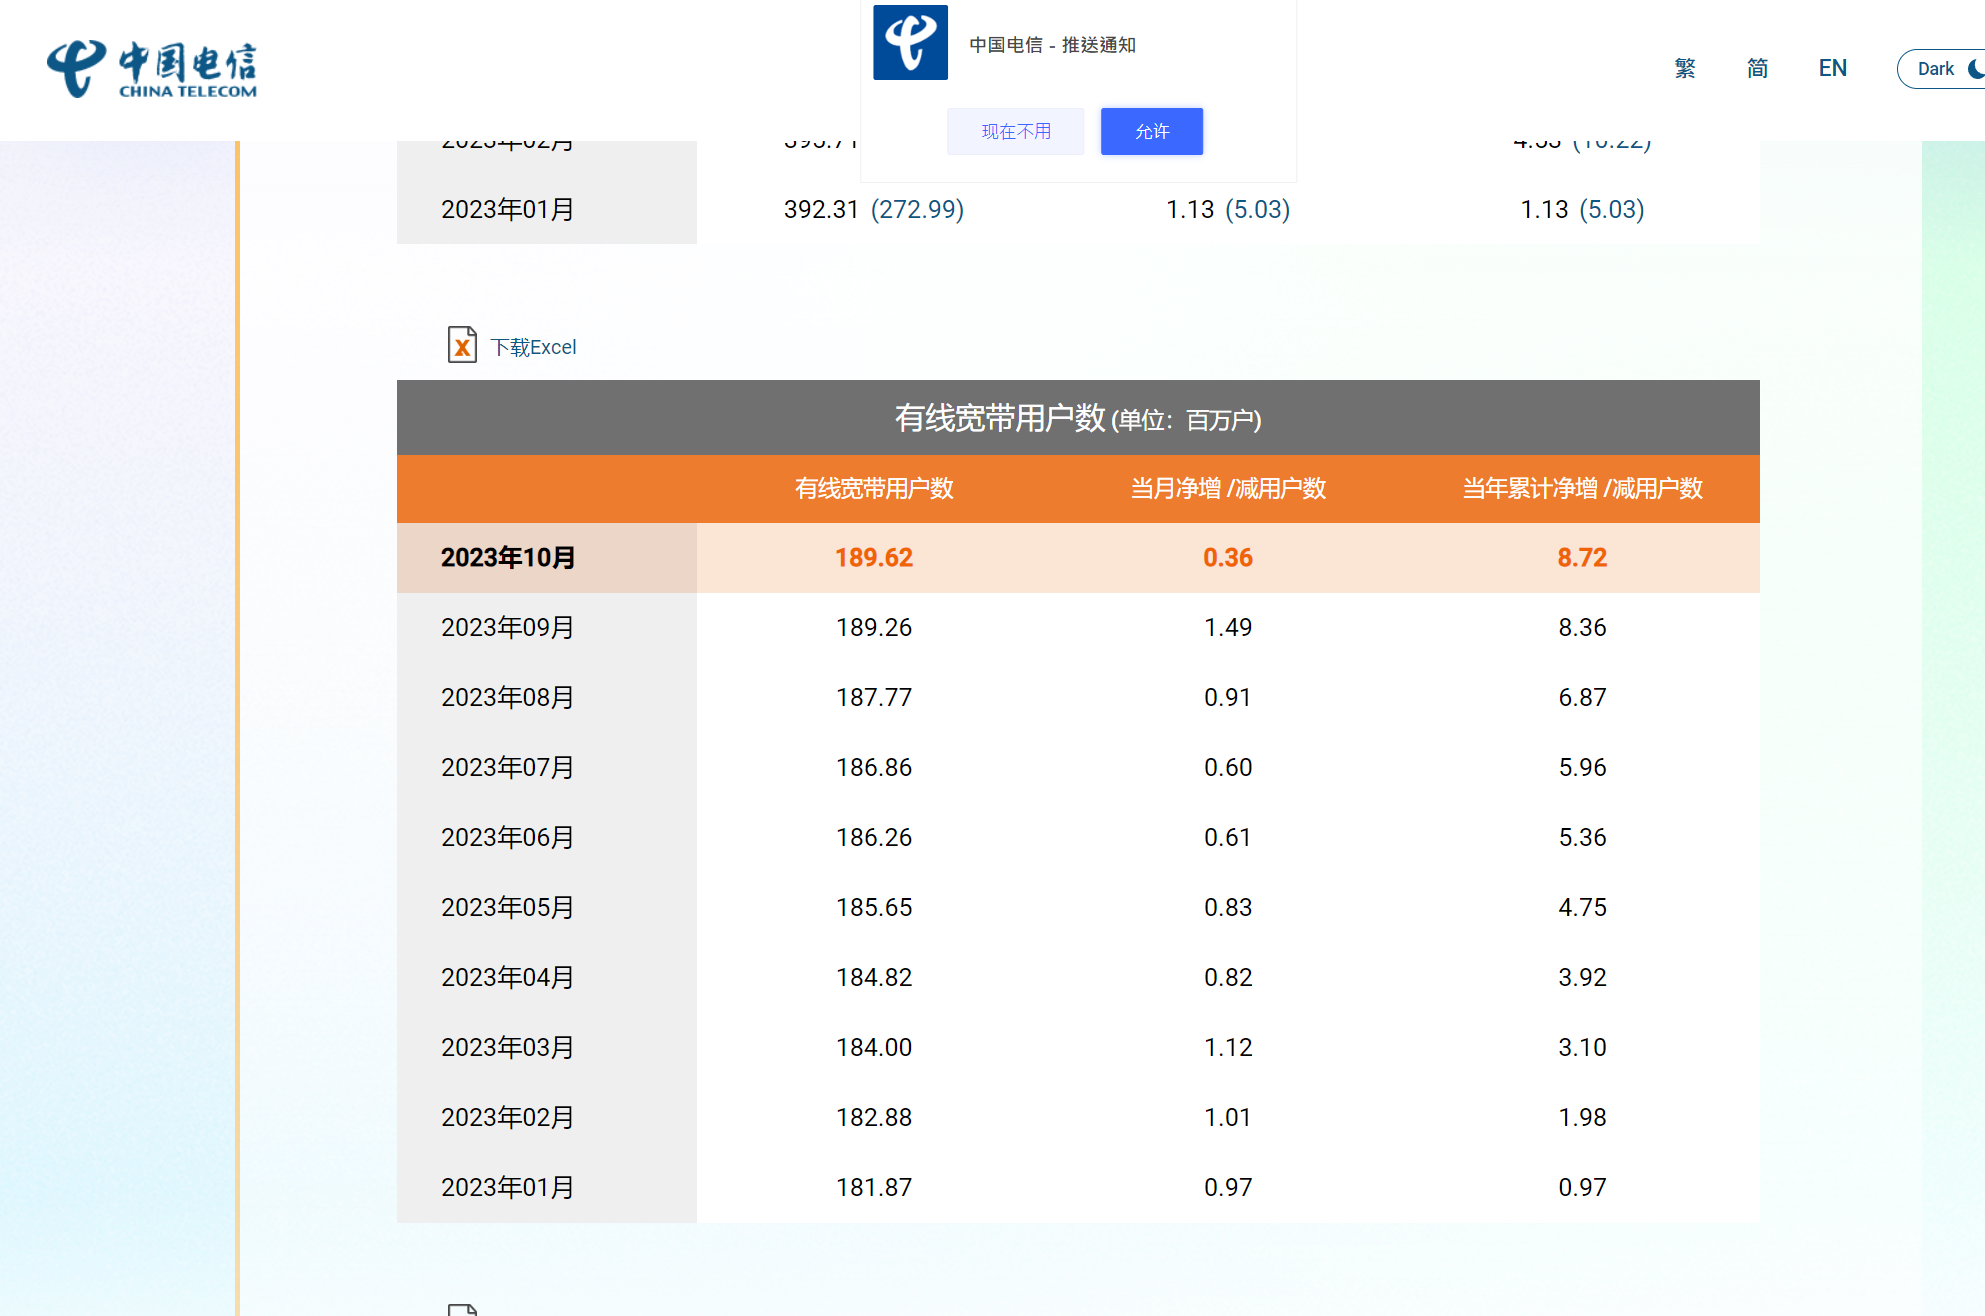Click monthly net add 1.12

tap(1228, 1048)
